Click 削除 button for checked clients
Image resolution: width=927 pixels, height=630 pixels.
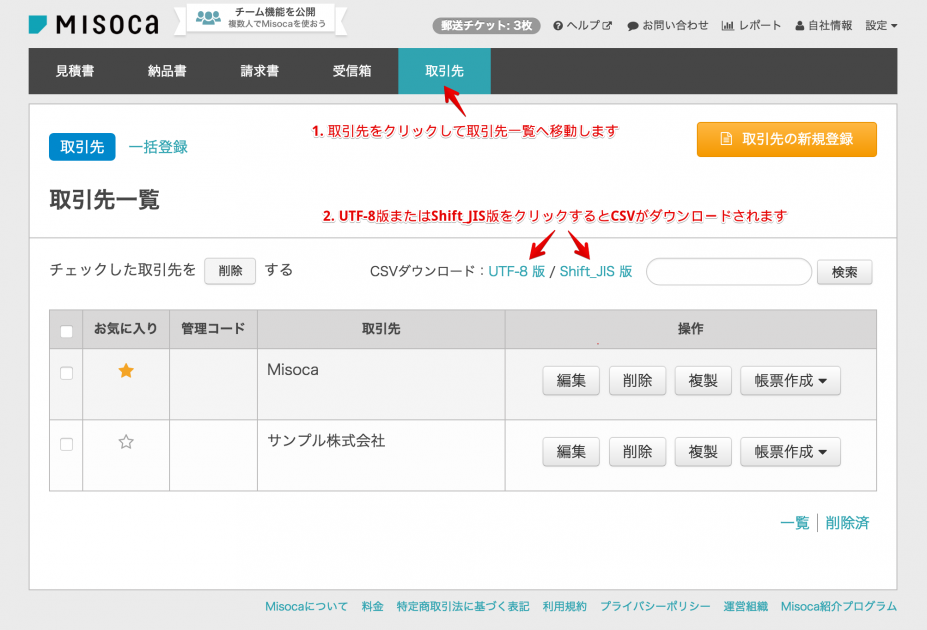(x=230, y=271)
